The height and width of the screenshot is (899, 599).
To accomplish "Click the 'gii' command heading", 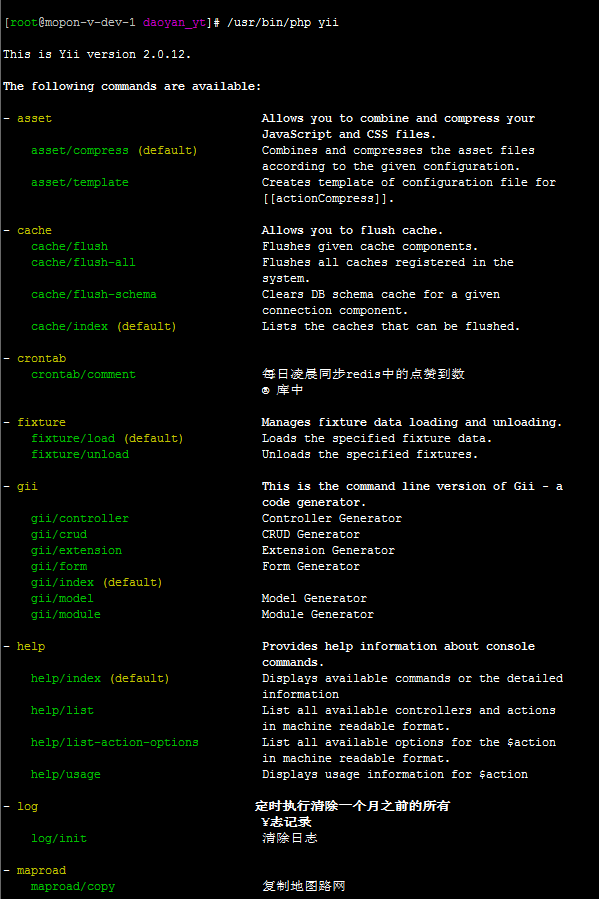I will point(27,486).
